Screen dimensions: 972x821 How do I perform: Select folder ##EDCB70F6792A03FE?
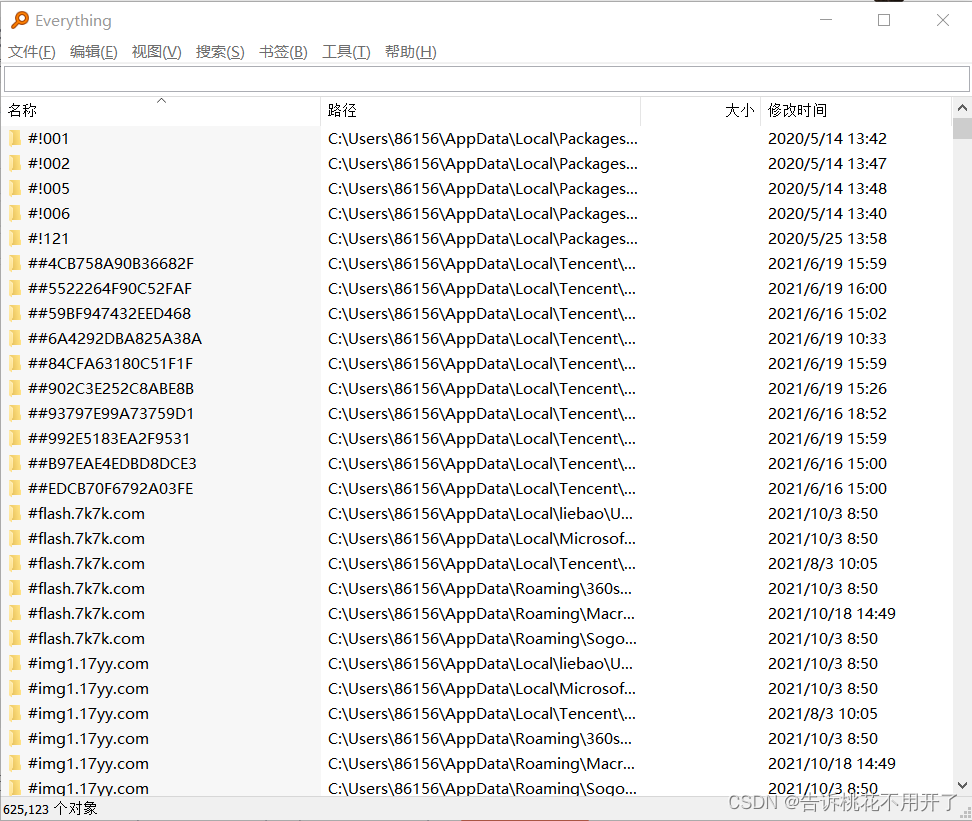(x=110, y=489)
